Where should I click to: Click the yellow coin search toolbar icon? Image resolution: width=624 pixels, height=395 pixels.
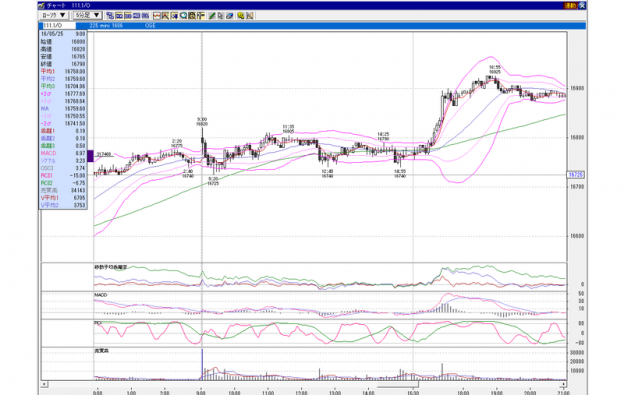(x=241, y=16)
